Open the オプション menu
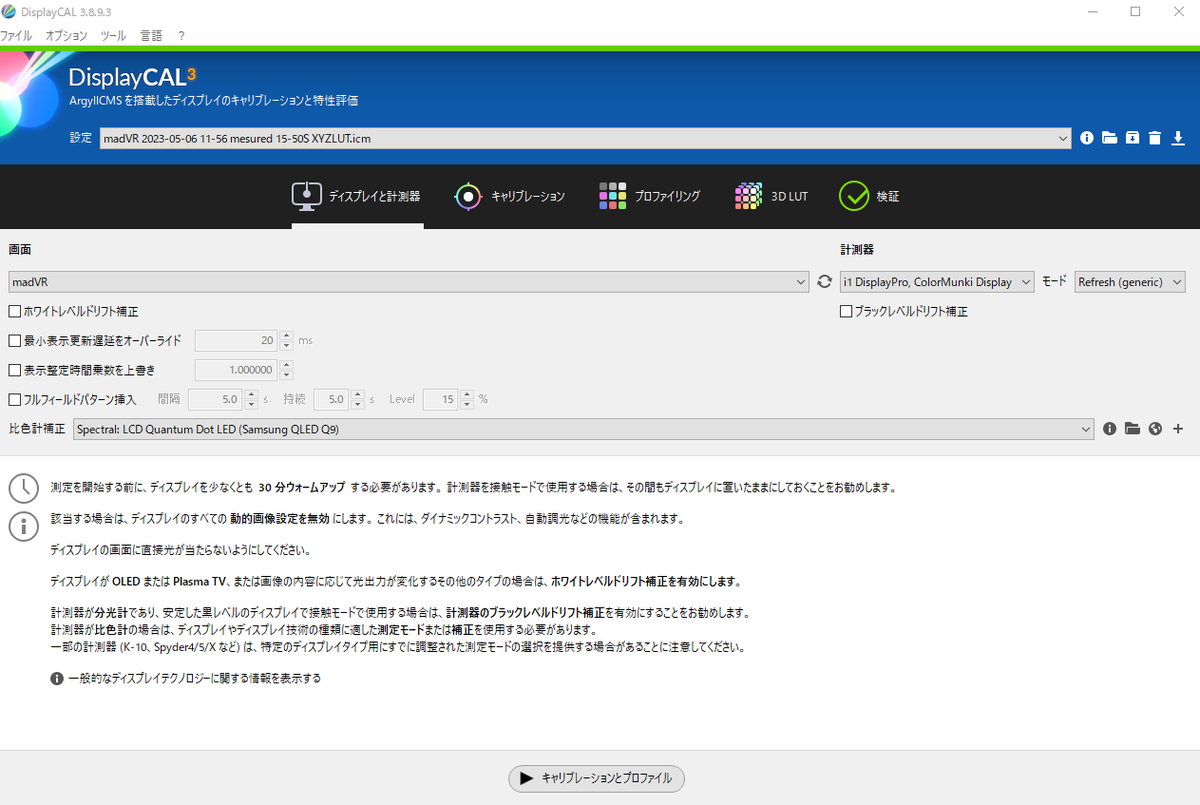Screen dimensions: 1200x805 click(x=66, y=35)
